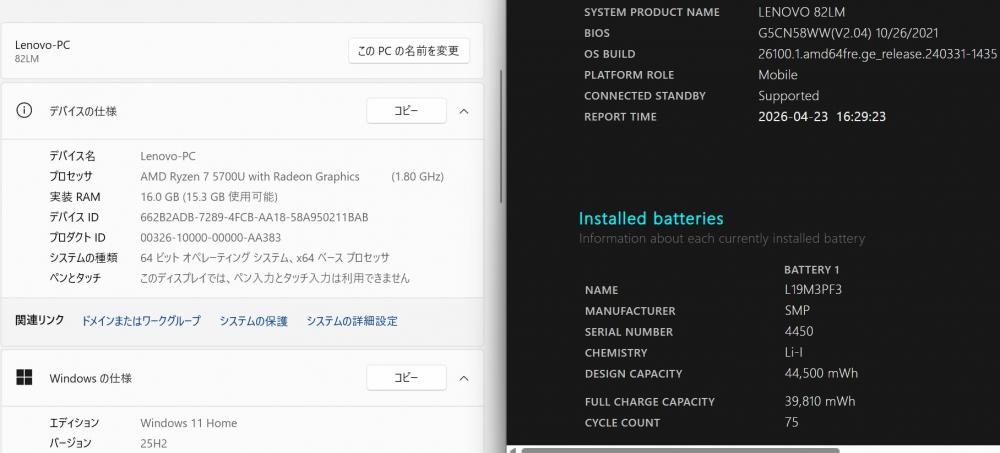This screenshot has width=1000, height=453.
Task: Click the BATTERY 1 column header
Action: 812,270
